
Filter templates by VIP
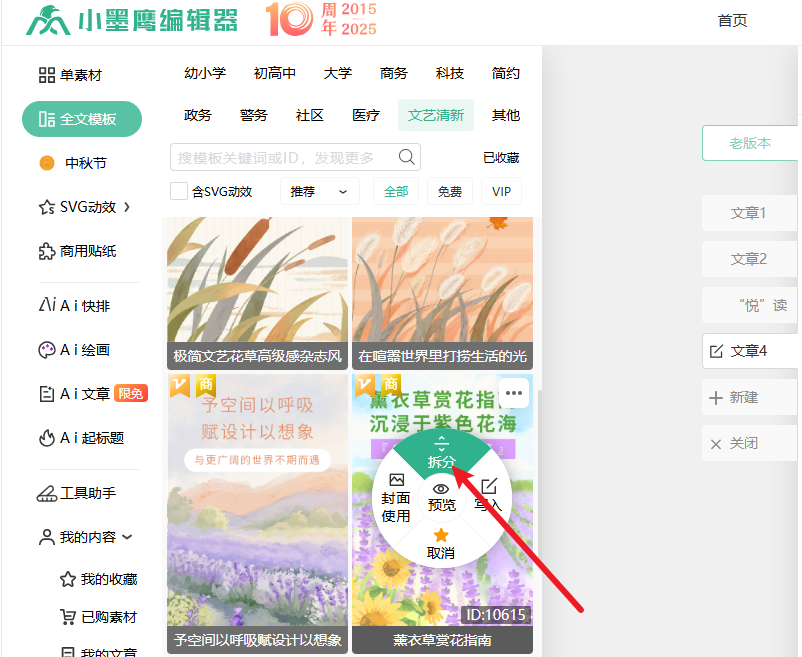[501, 191]
